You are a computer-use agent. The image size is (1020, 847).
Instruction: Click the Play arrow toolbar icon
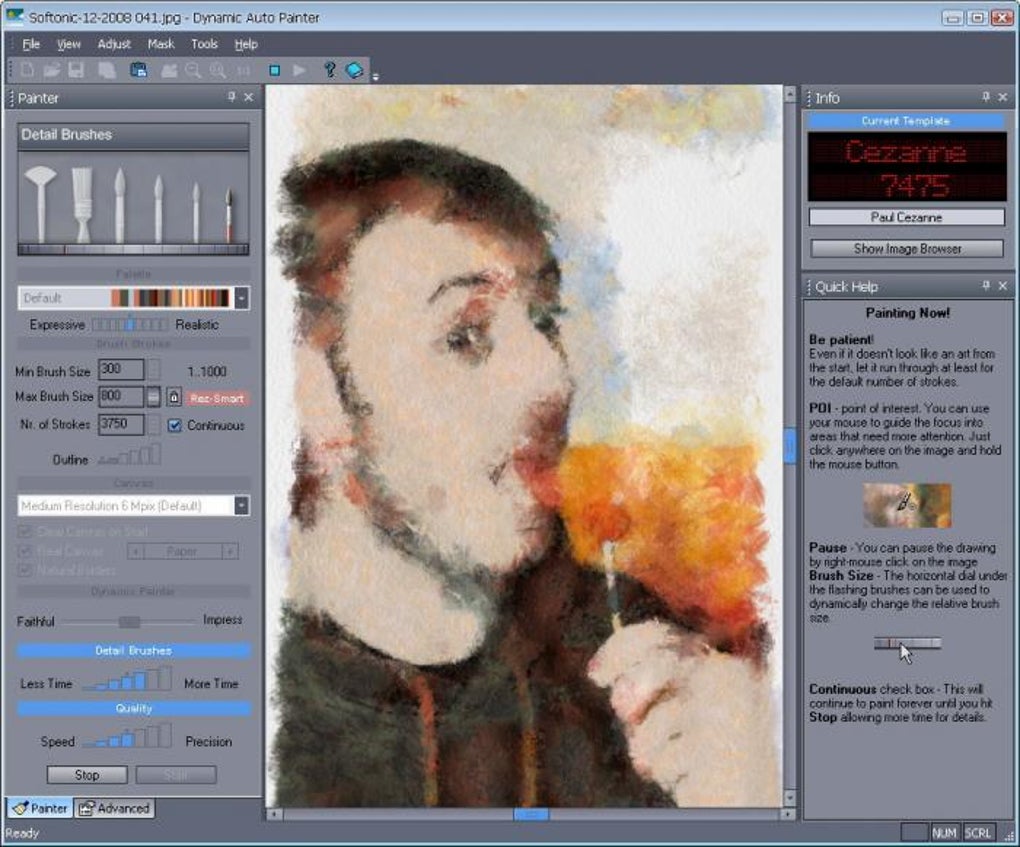click(299, 70)
